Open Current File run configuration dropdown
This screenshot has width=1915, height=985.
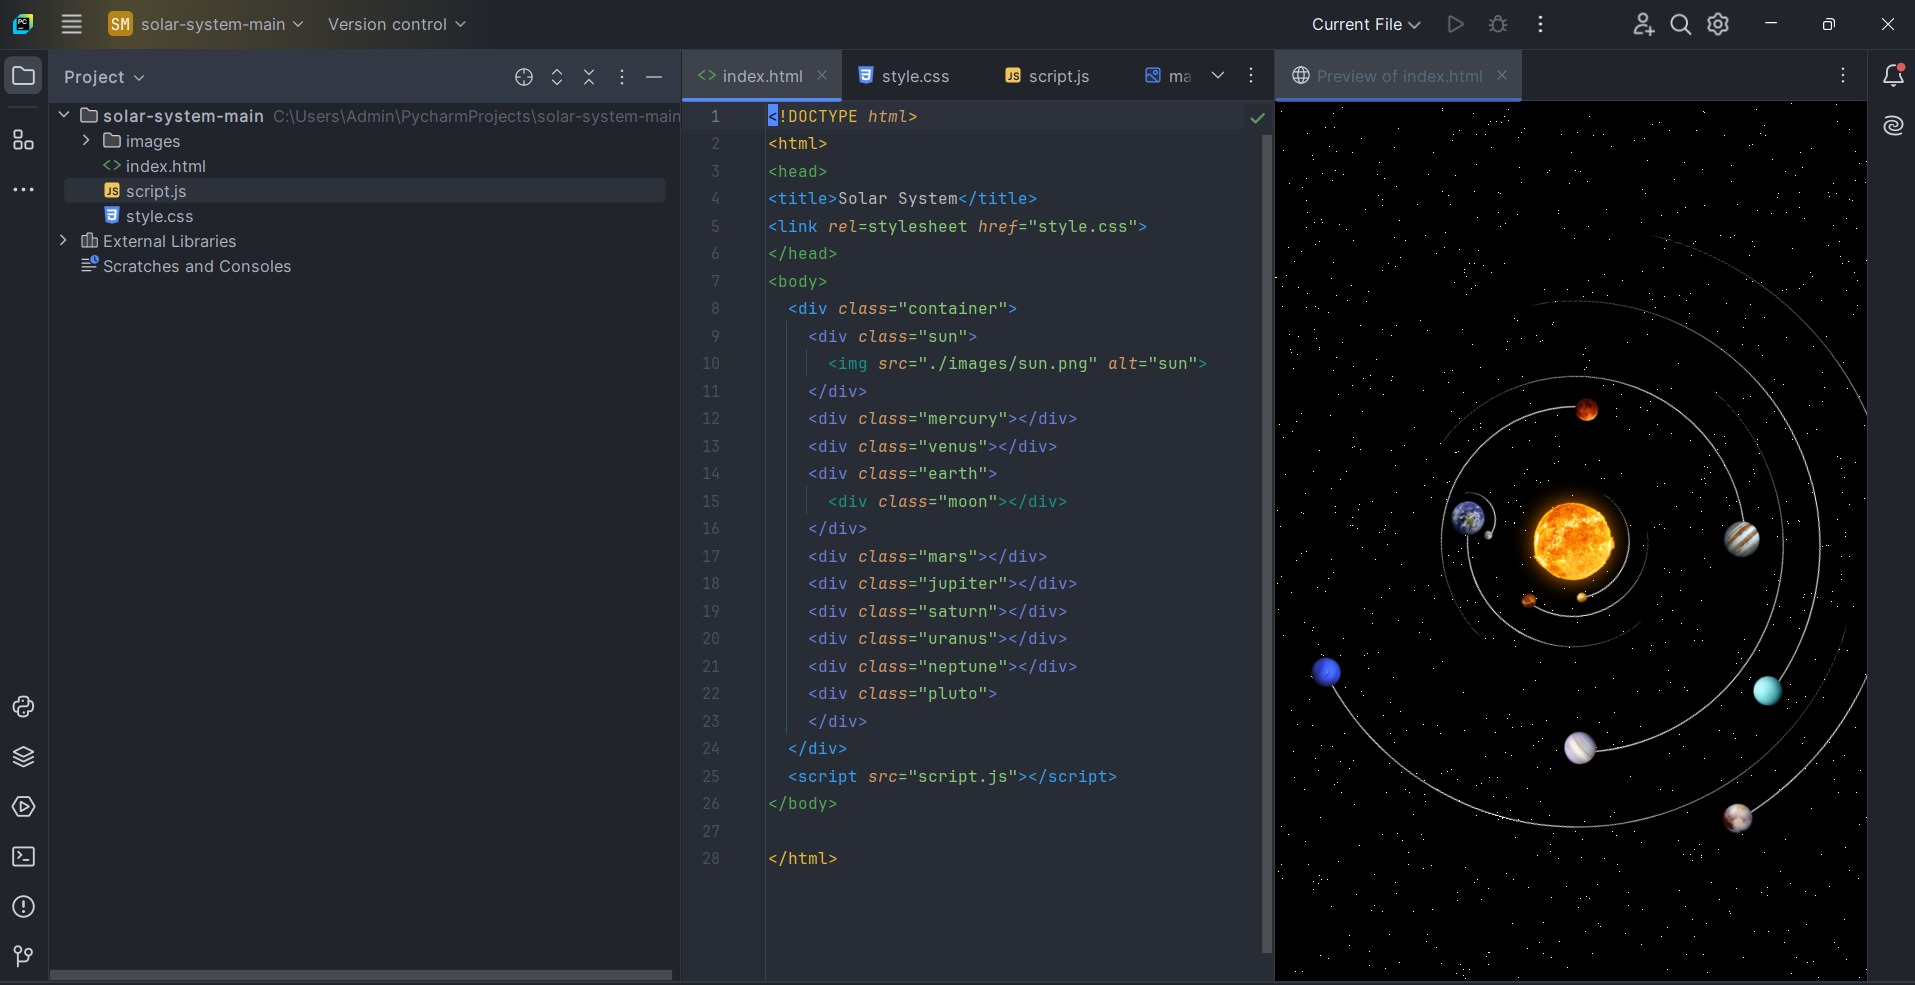(1366, 24)
